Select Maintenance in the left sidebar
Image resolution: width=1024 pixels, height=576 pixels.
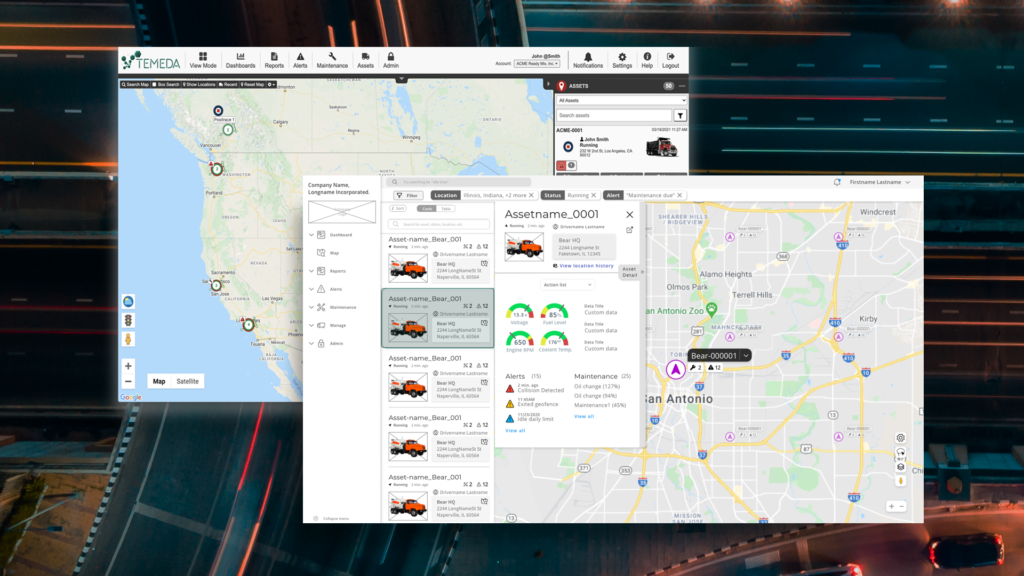pyautogui.click(x=342, y=307)
